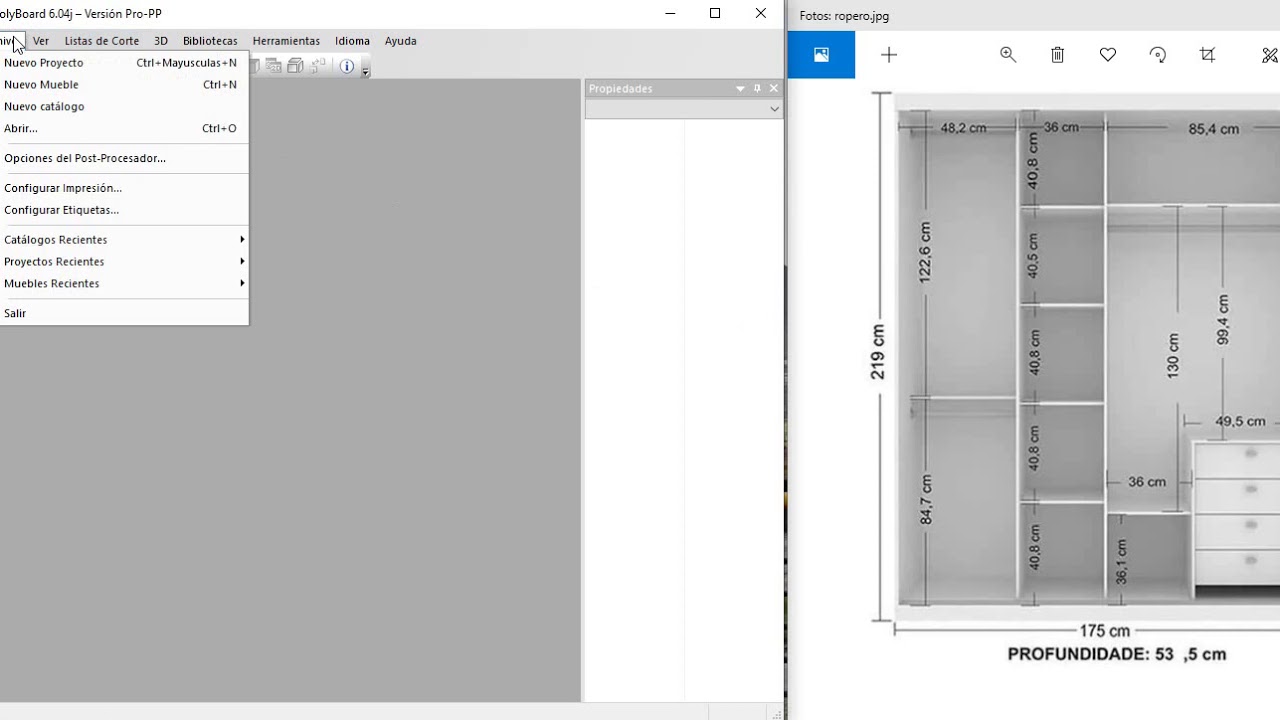Open the Ayuda menu
The width and height of the screenshot is (1280, 720).
click(400, 41)
